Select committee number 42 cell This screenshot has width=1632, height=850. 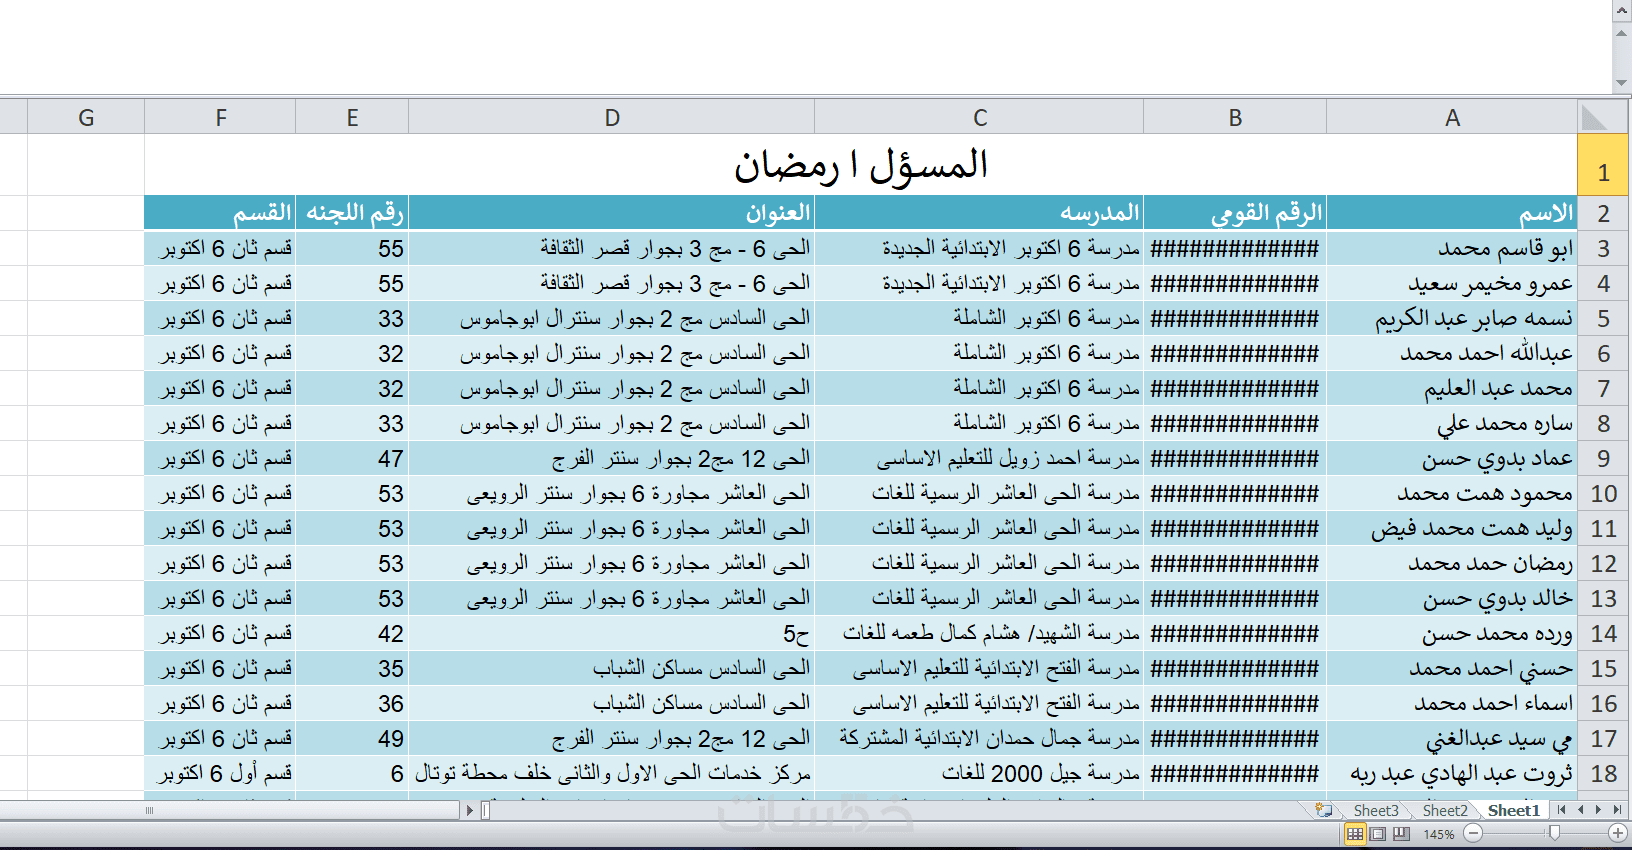click(352, 633)
